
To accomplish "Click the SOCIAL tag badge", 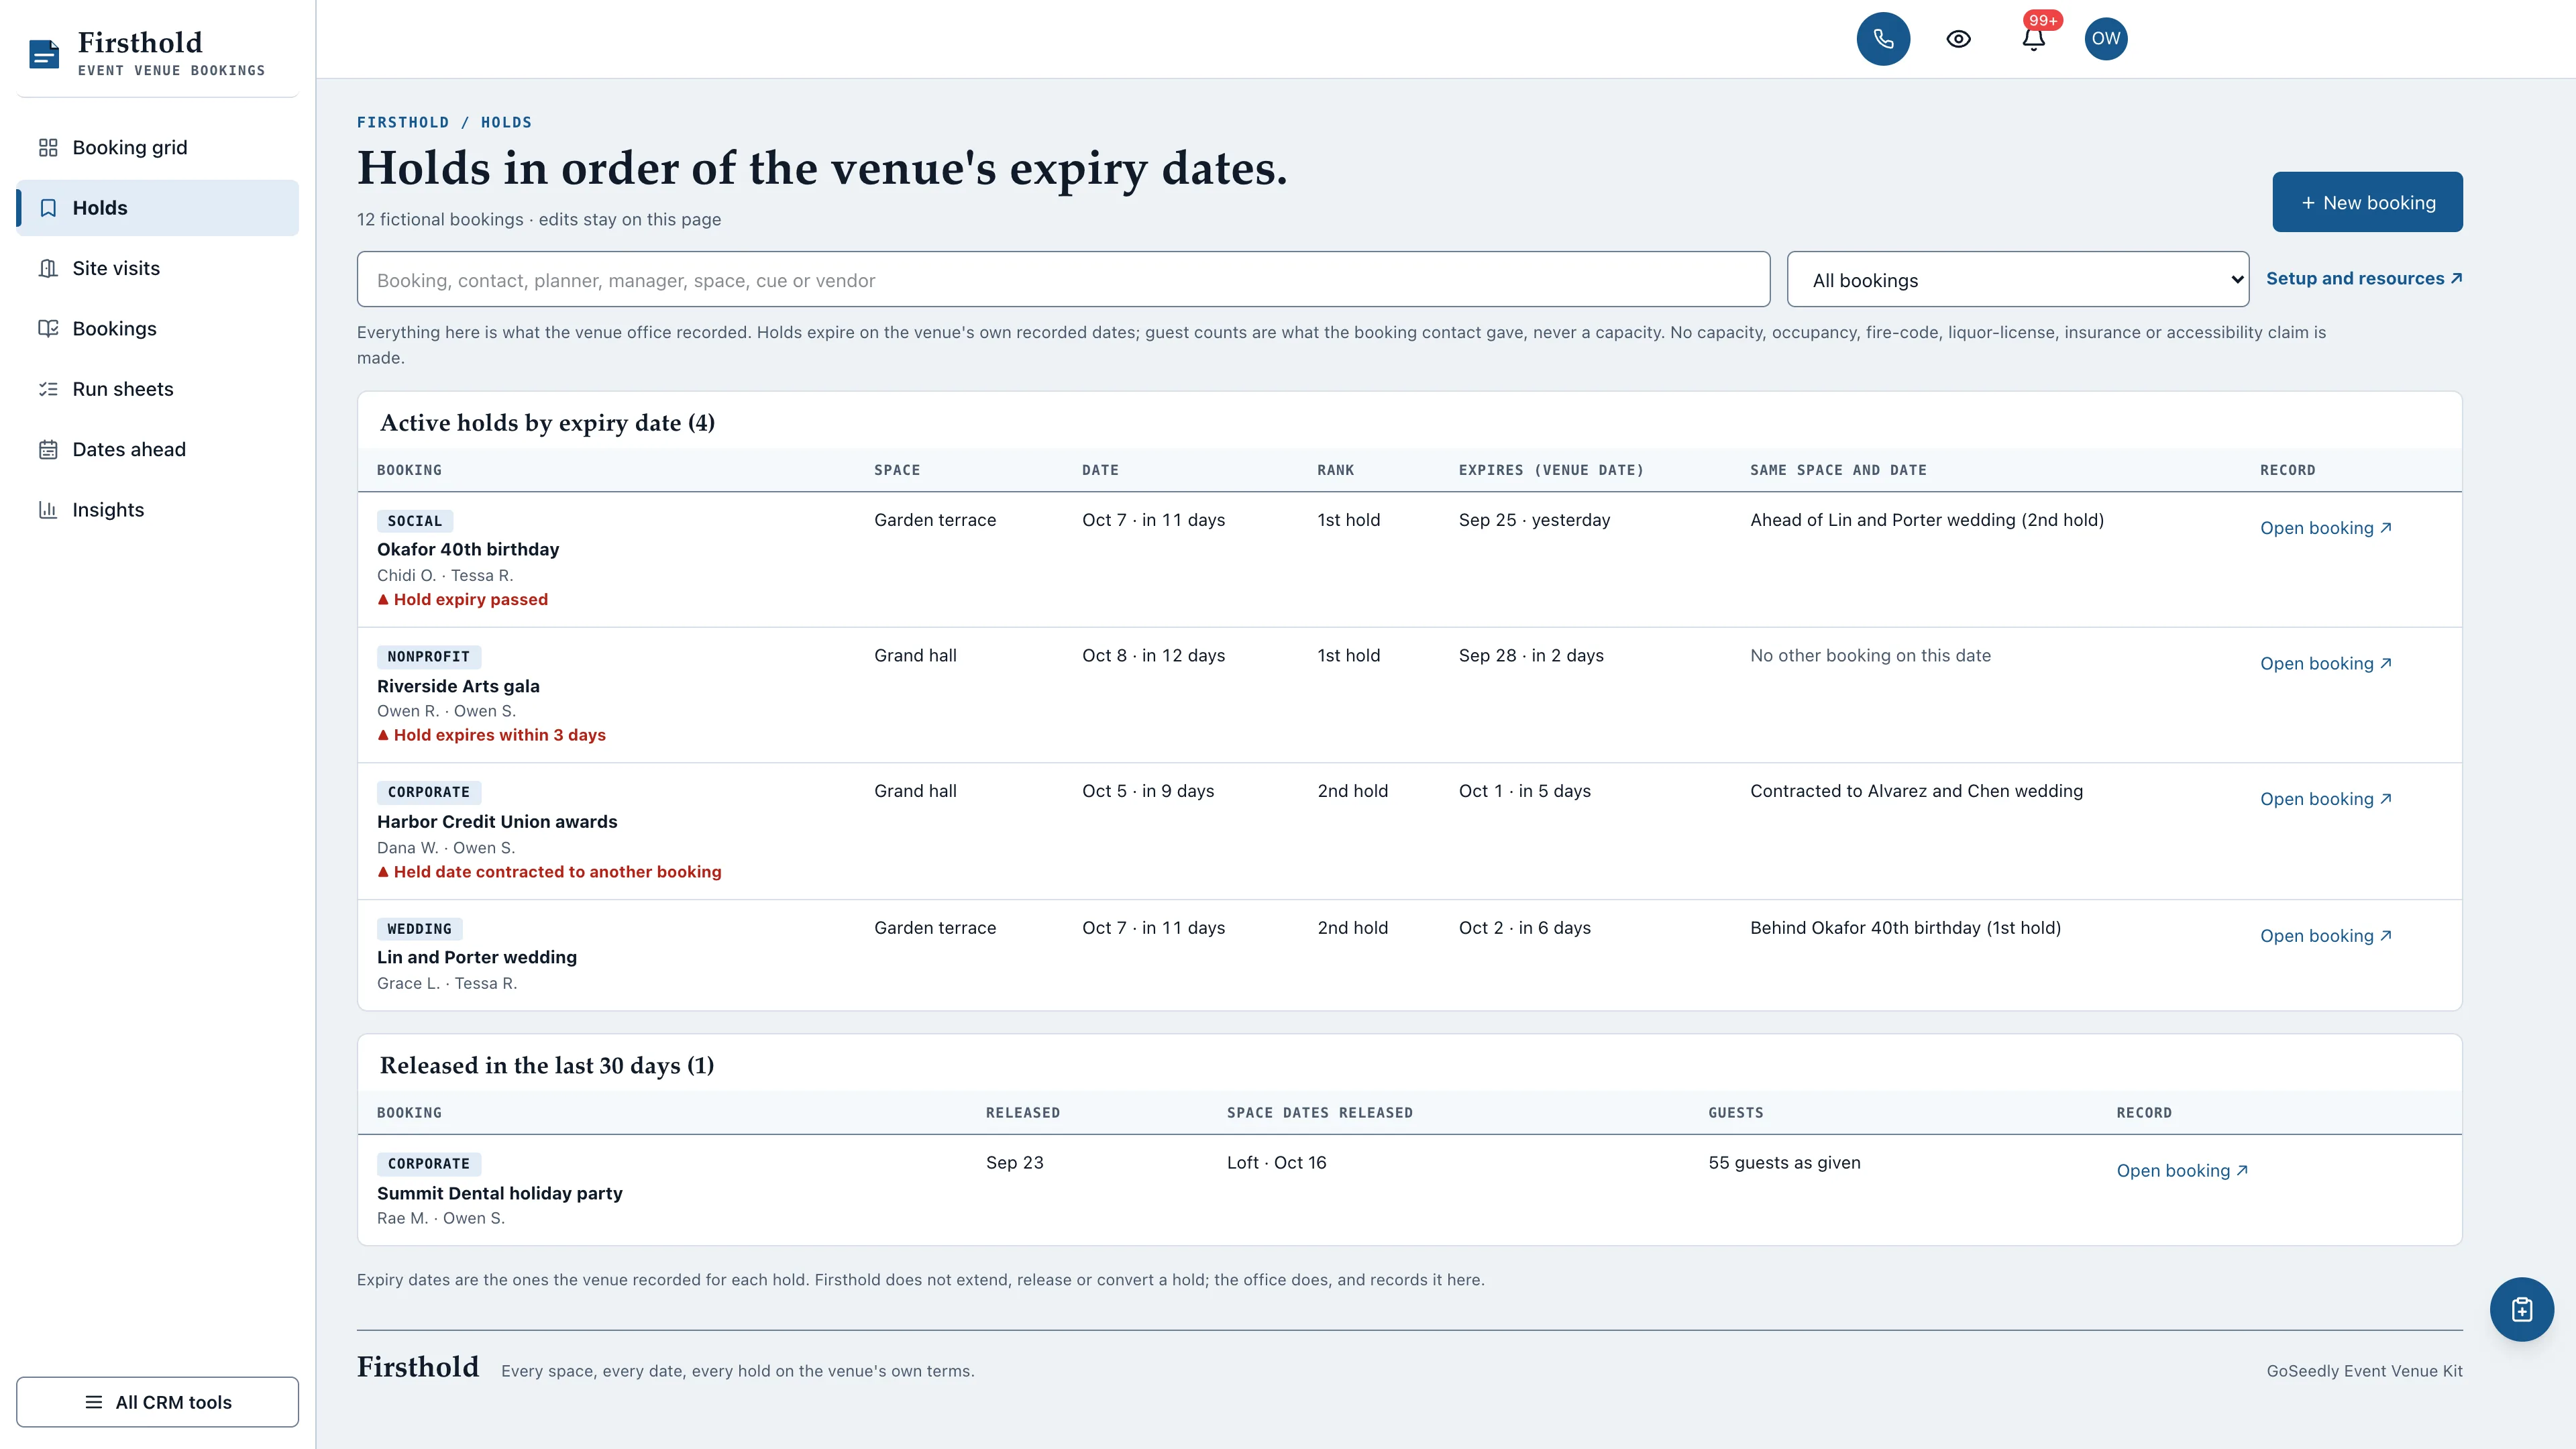I will pos(414,521).
